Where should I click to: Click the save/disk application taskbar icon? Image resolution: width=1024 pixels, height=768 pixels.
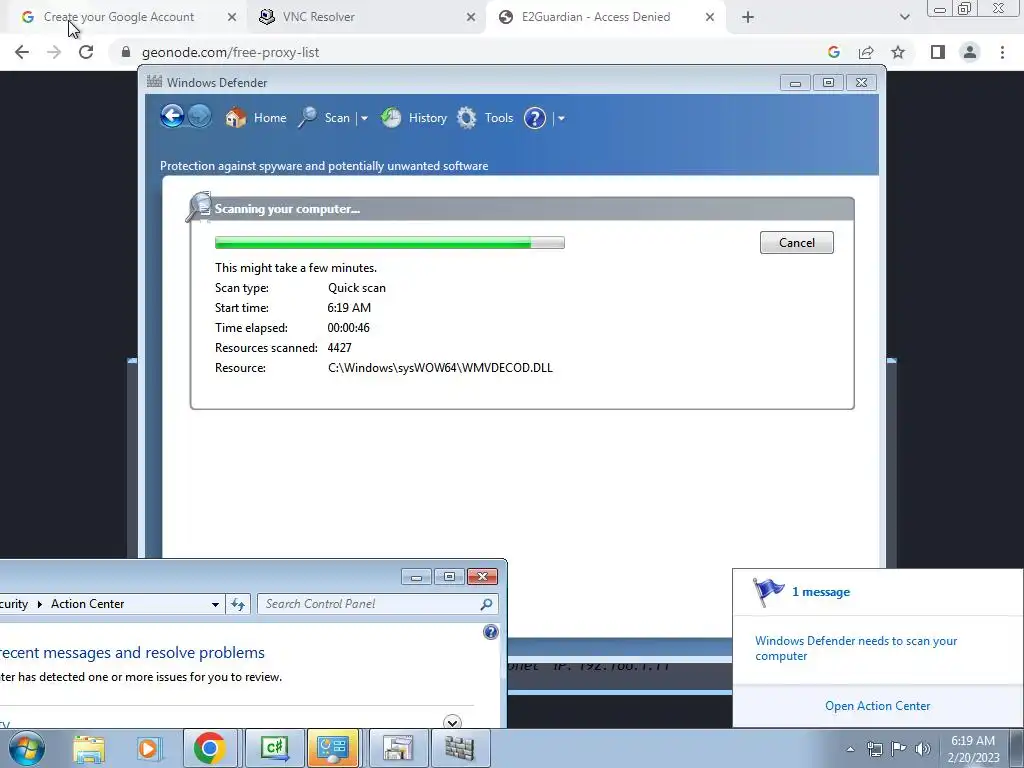[398, 748]
